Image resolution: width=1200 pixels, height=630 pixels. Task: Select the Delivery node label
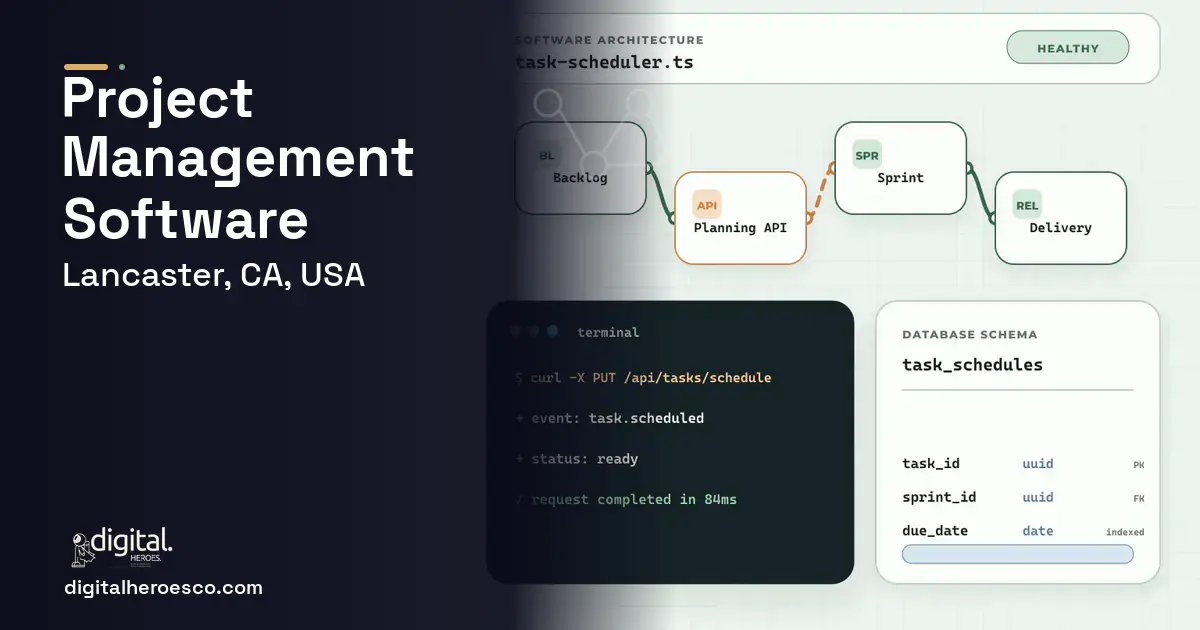[1060, 228]
